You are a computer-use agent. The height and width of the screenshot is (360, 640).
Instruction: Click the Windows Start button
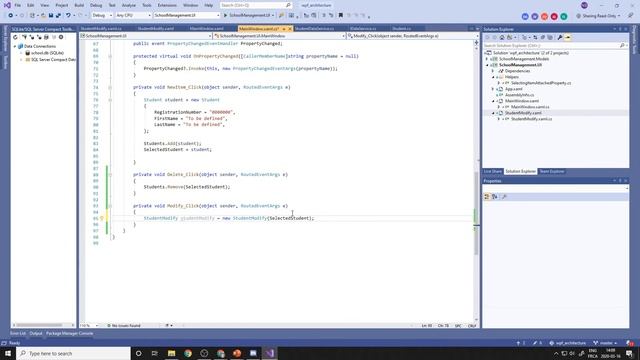(x=8, y=353)
